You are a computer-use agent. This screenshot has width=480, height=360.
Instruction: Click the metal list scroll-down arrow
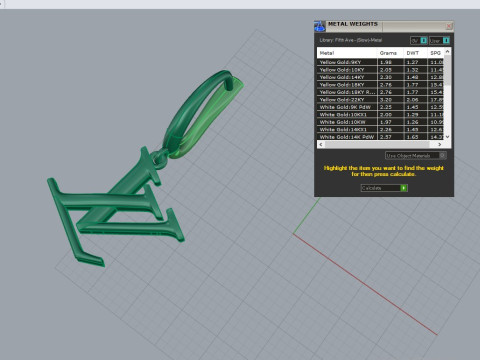click(448, 136)
